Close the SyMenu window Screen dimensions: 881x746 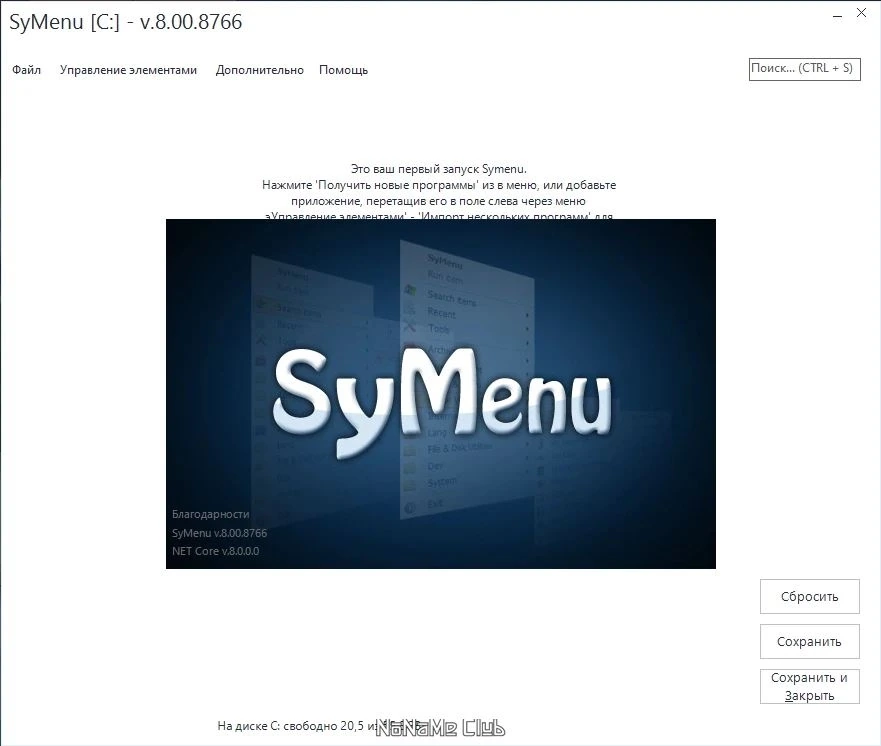click(x=861, y=13)
